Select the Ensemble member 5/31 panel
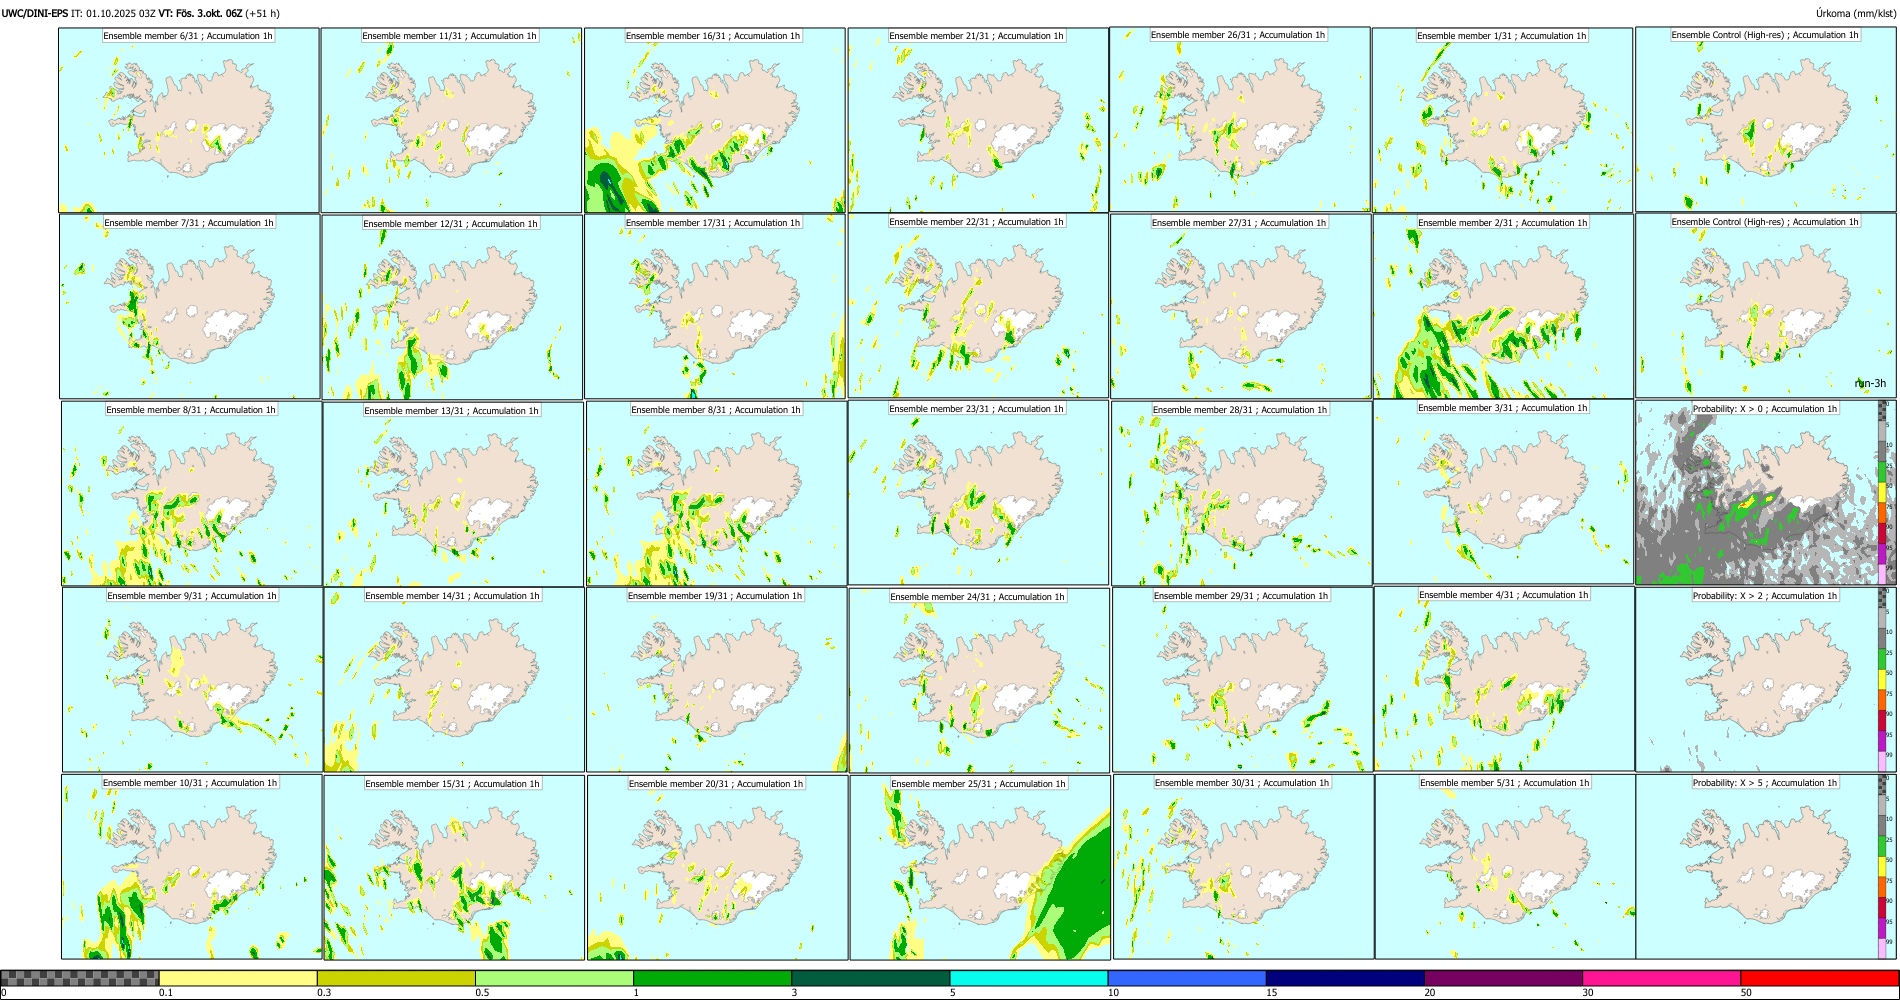Image resolution: width=1900 pixels, height=1000 pixels. click(x=1505, y=867)
